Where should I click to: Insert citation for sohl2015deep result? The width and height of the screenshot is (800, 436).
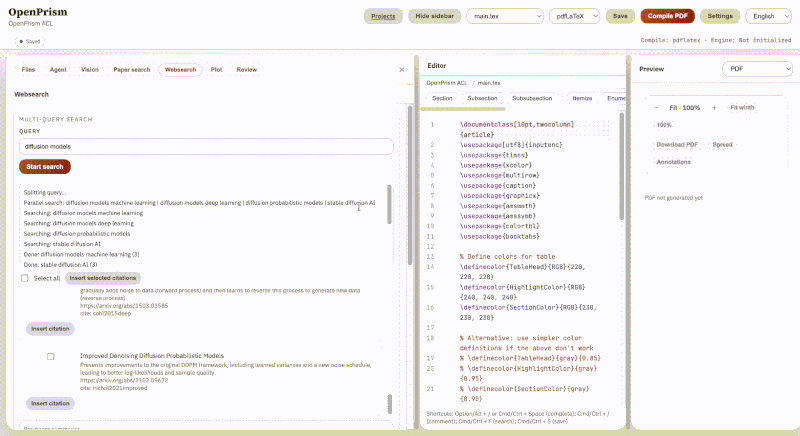pyautogui.click(x=50, y=329)
